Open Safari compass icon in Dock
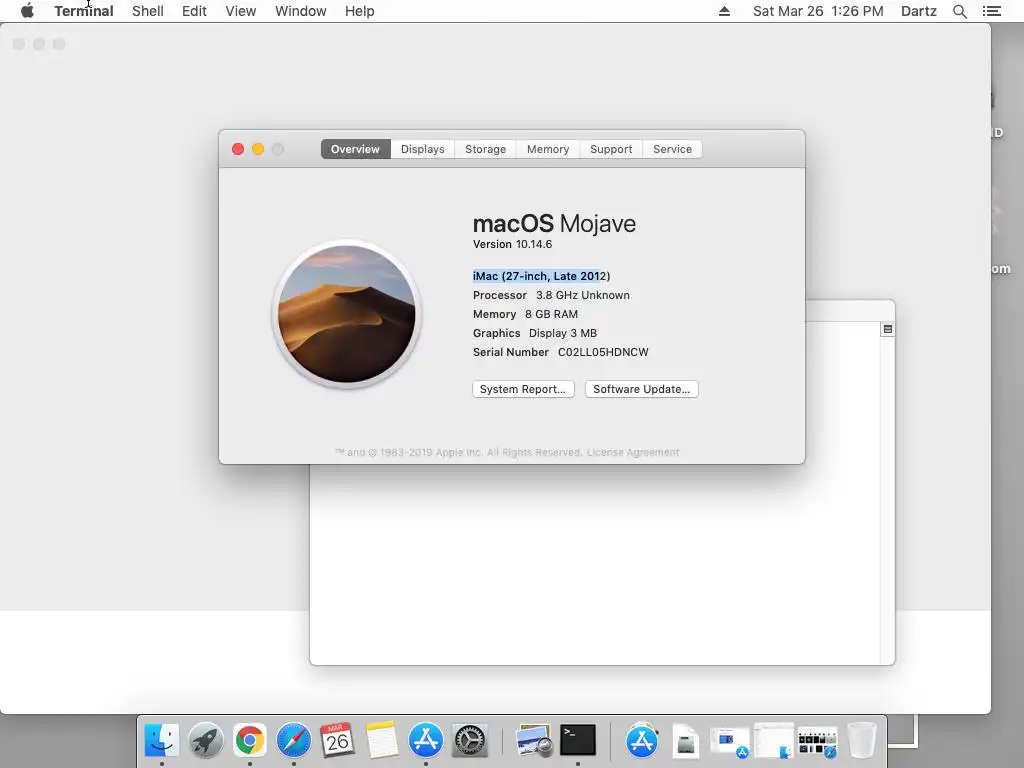Image resolution: width=1024 pixels, height=768 pixels. (x=294, y=741)
